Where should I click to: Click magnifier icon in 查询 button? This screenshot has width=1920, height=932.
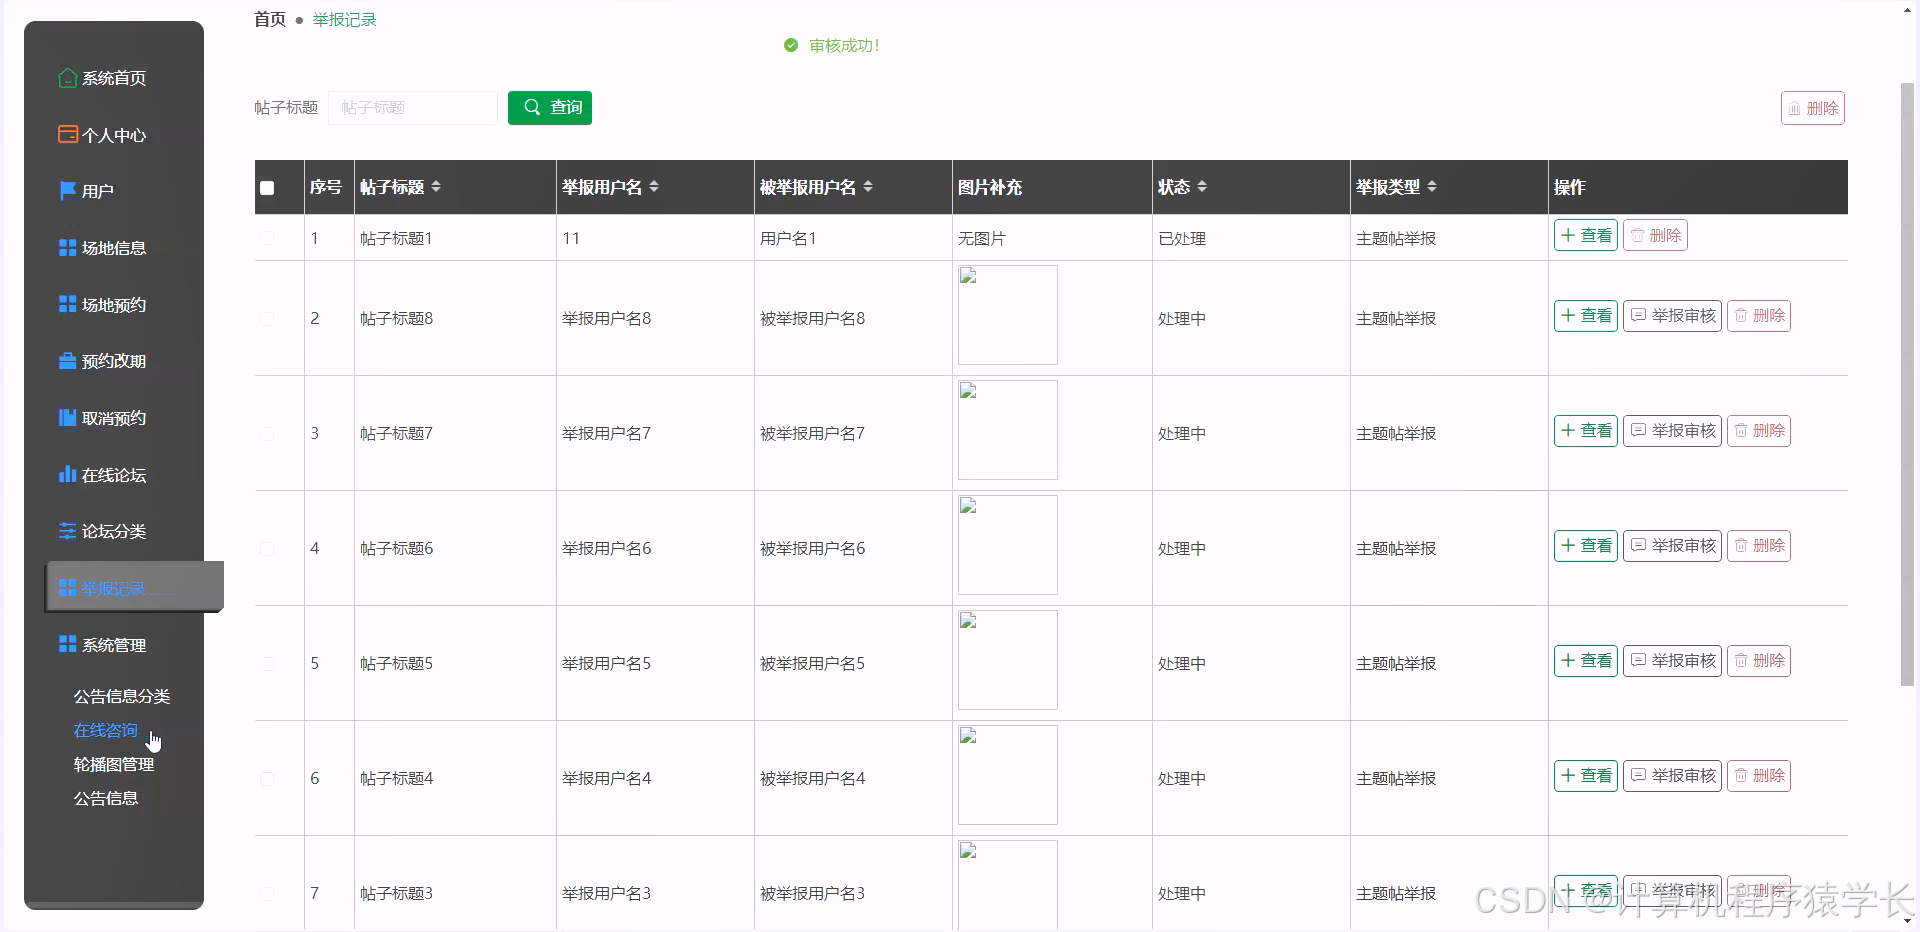click(x=532, y=107)
